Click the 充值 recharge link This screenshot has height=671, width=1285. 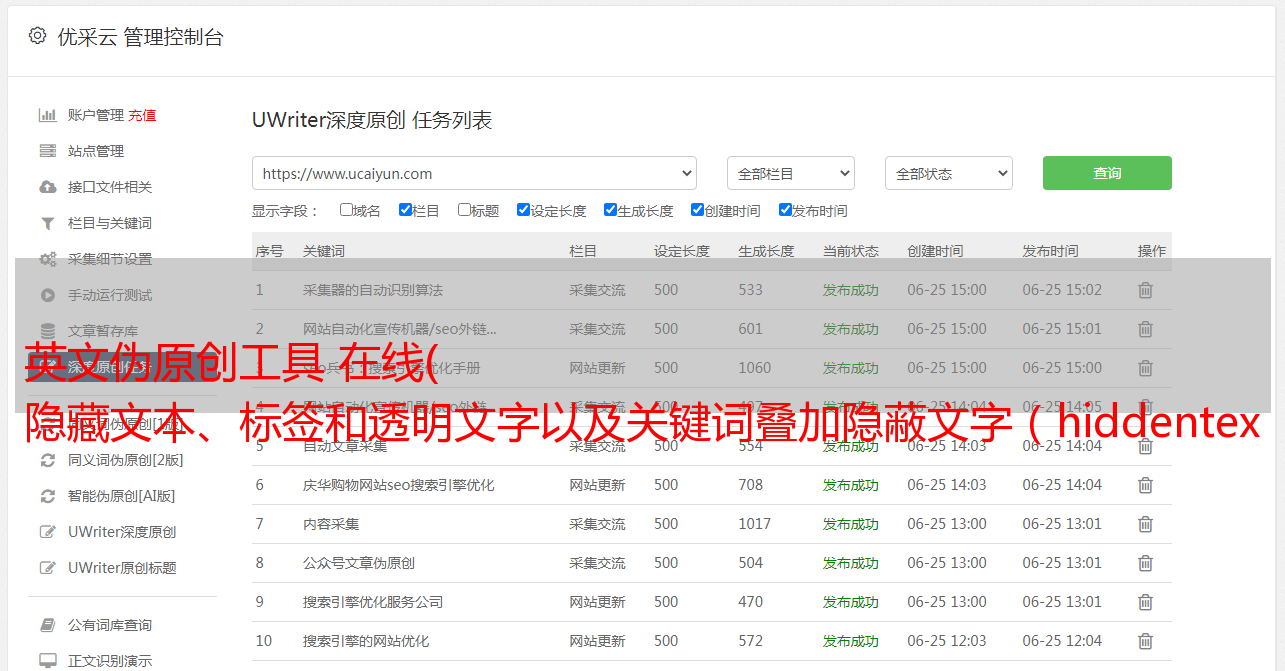142,115
